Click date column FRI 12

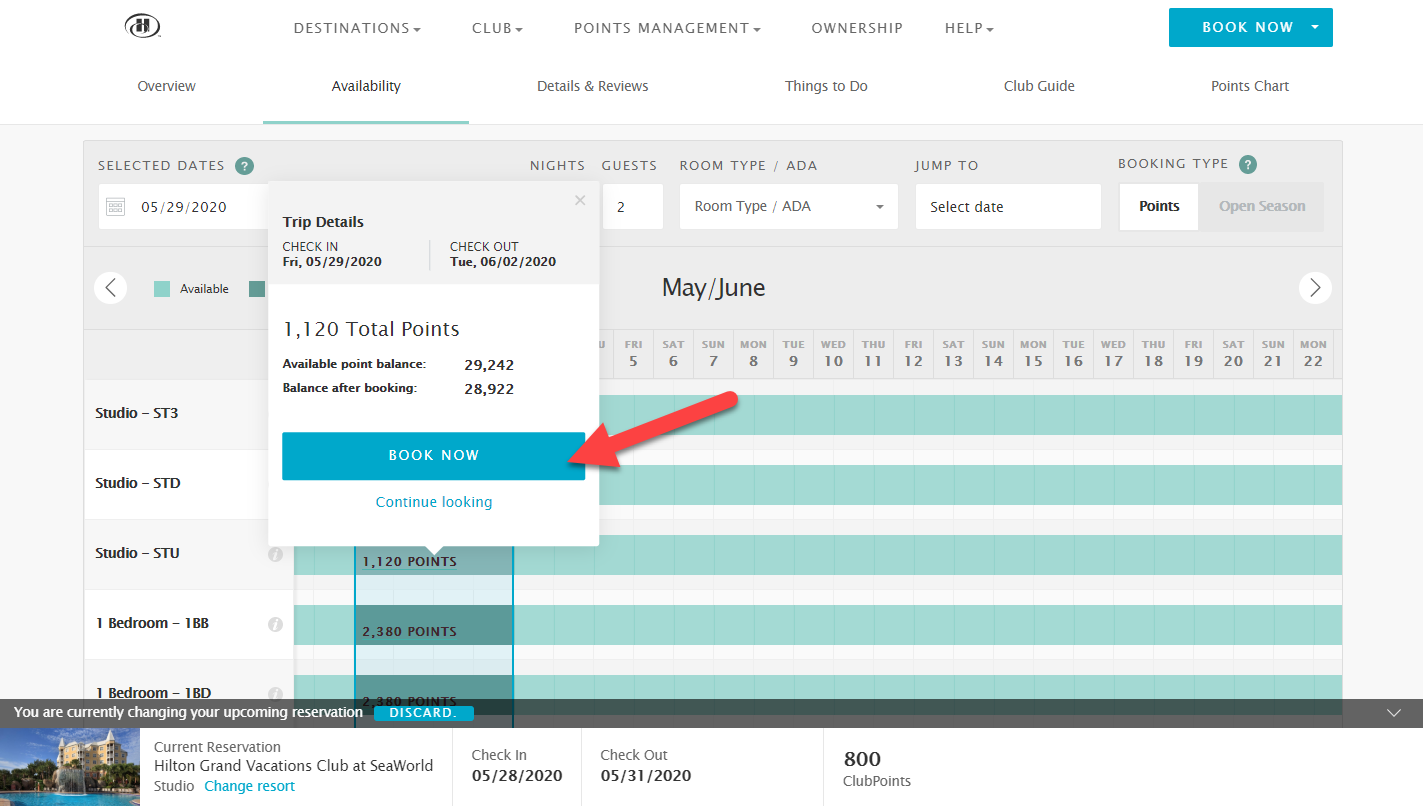click(x=913, y=354)
